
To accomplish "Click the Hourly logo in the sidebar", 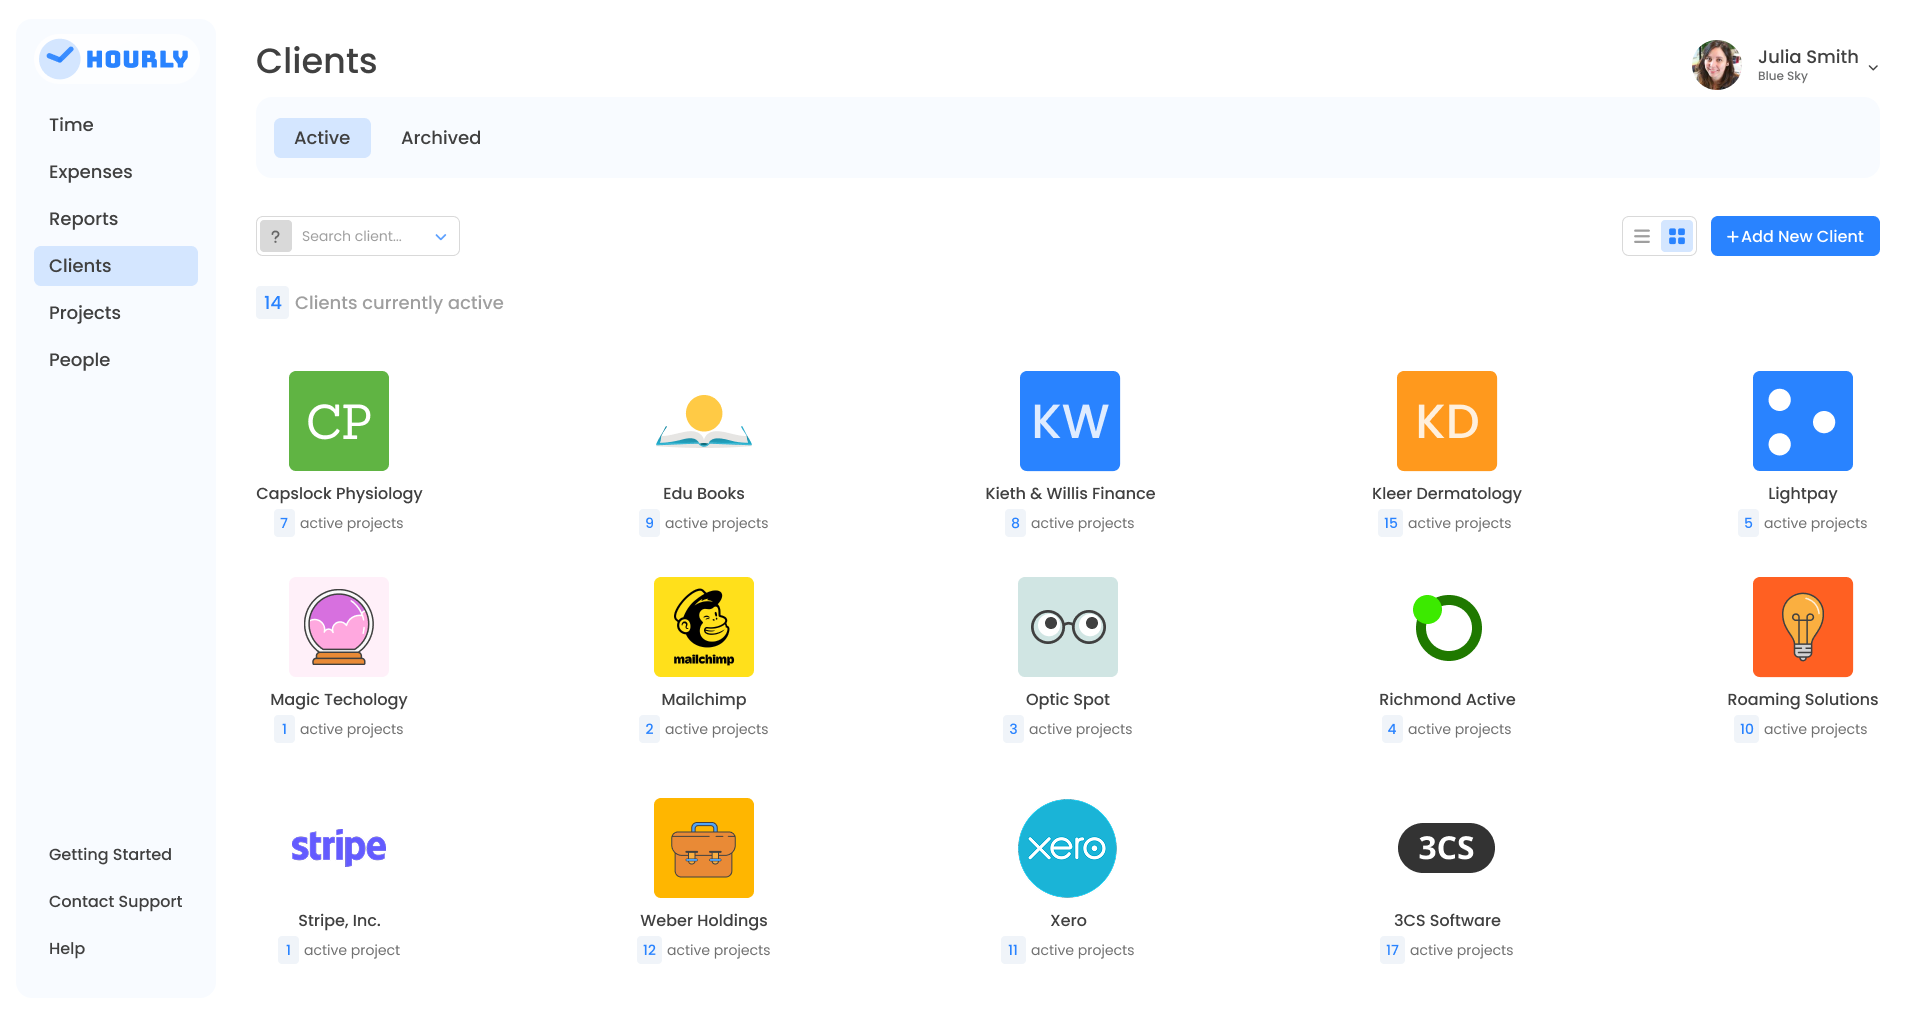I will pyautogui.click(x=116, y=59).
